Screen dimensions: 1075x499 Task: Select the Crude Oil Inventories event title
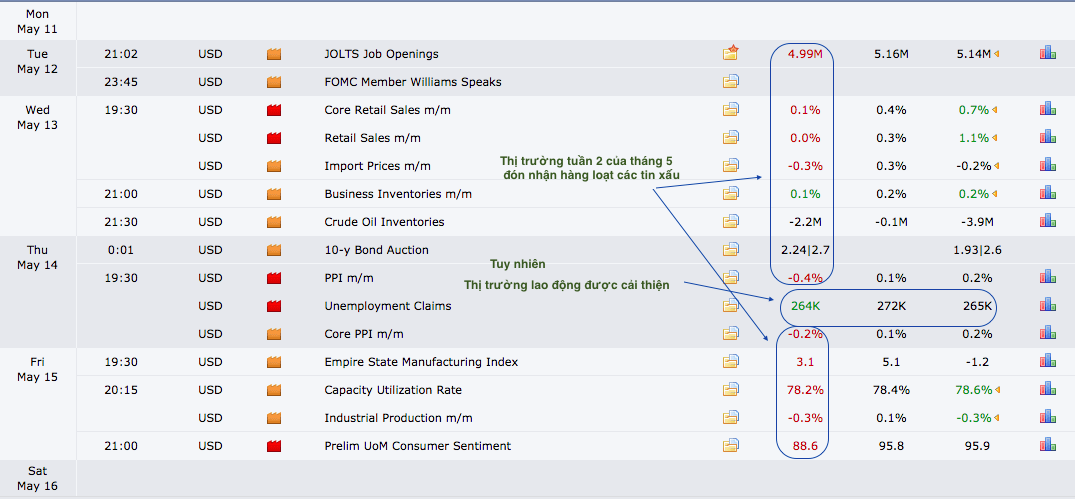click(x=384, y=222)
